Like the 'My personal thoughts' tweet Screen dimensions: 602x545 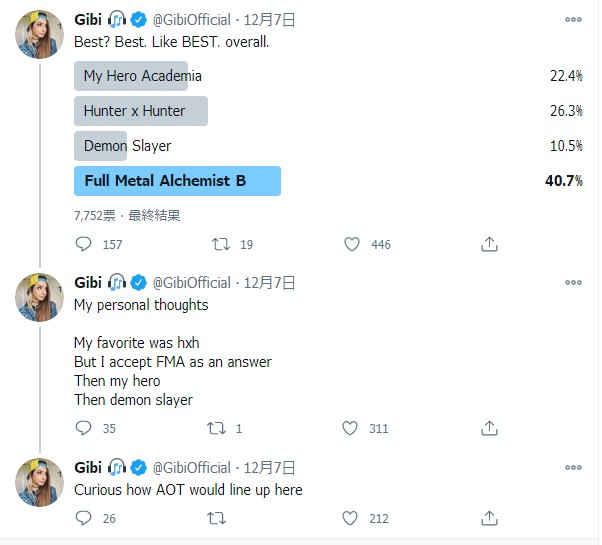(351, 428)
